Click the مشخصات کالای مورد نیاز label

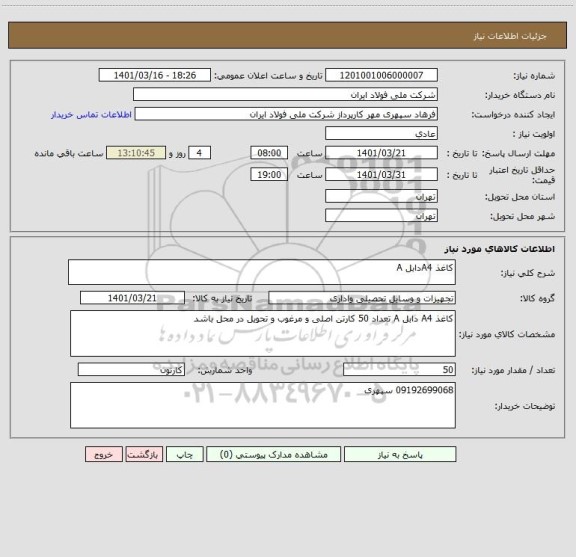(x=507, y=334)
